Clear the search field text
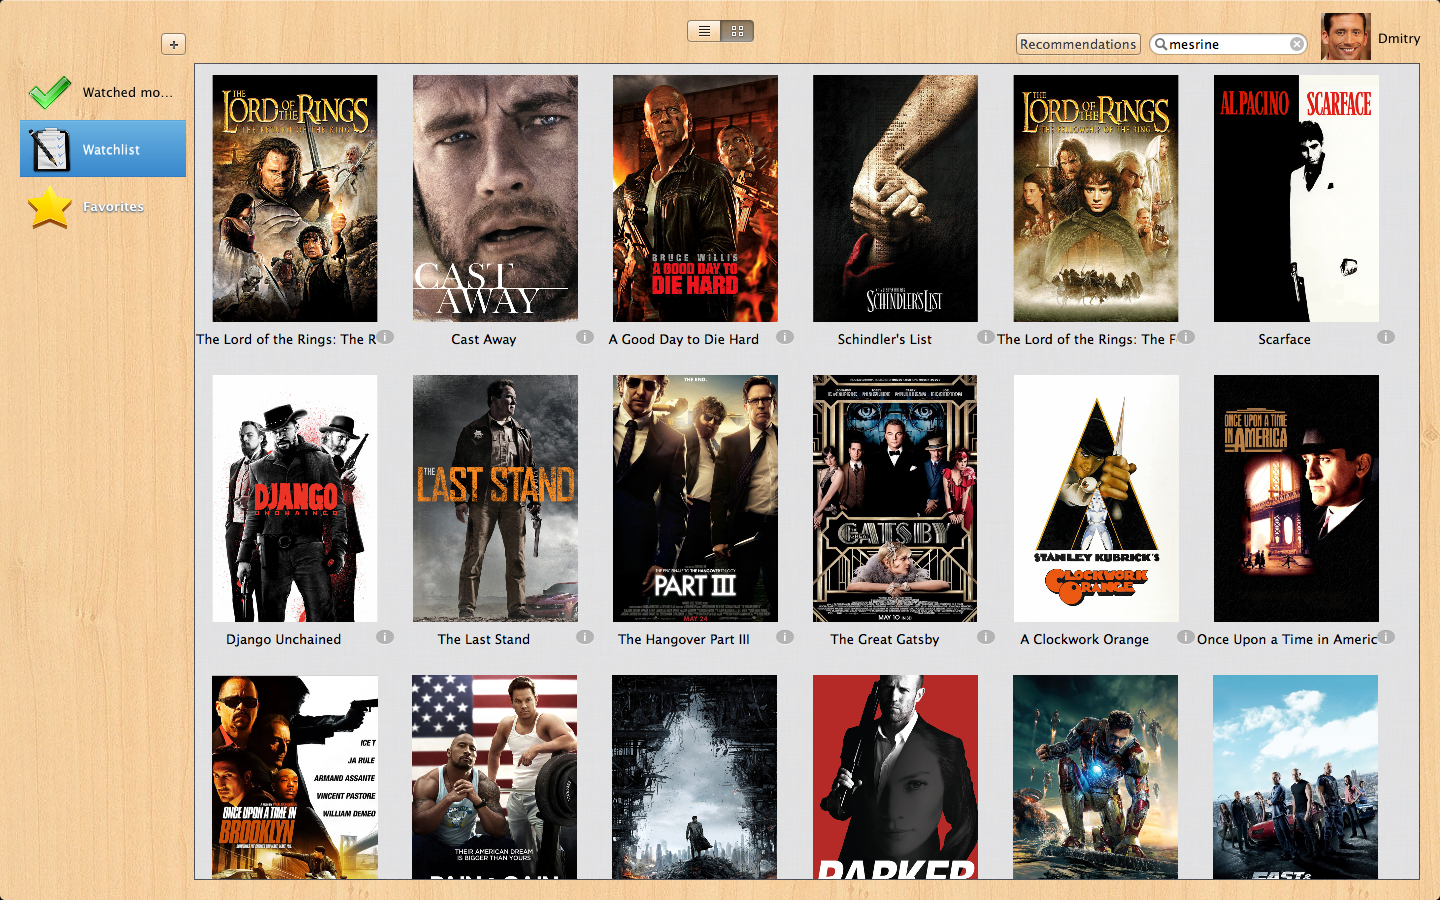This screenshot has width=1440, height=900. [1297, 44]
